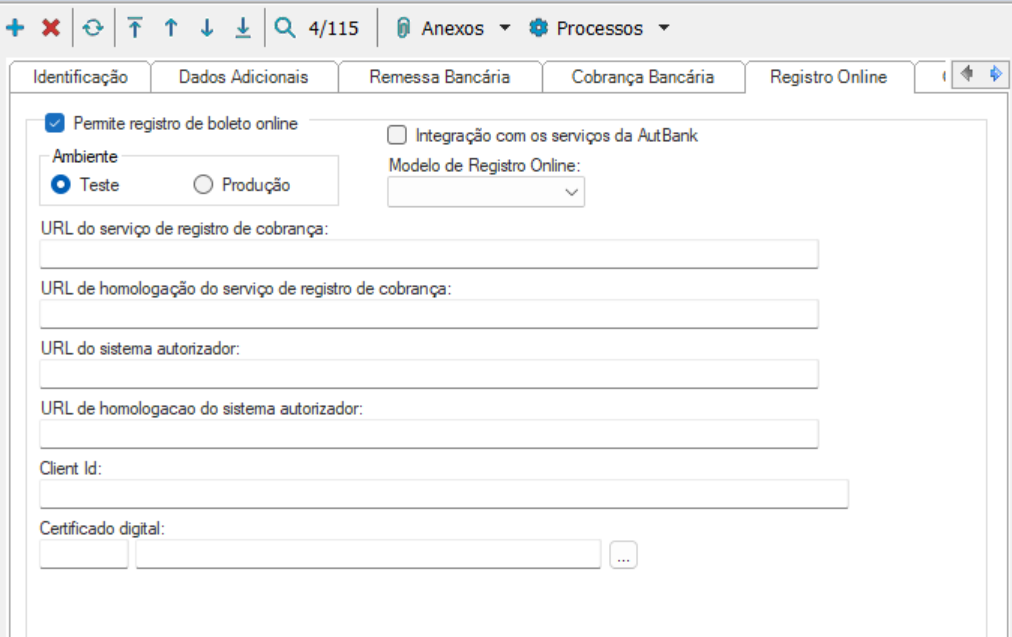Click the URL de homologação do serviço field
The image size is (1012, 637).
click(x=429, y=314)
